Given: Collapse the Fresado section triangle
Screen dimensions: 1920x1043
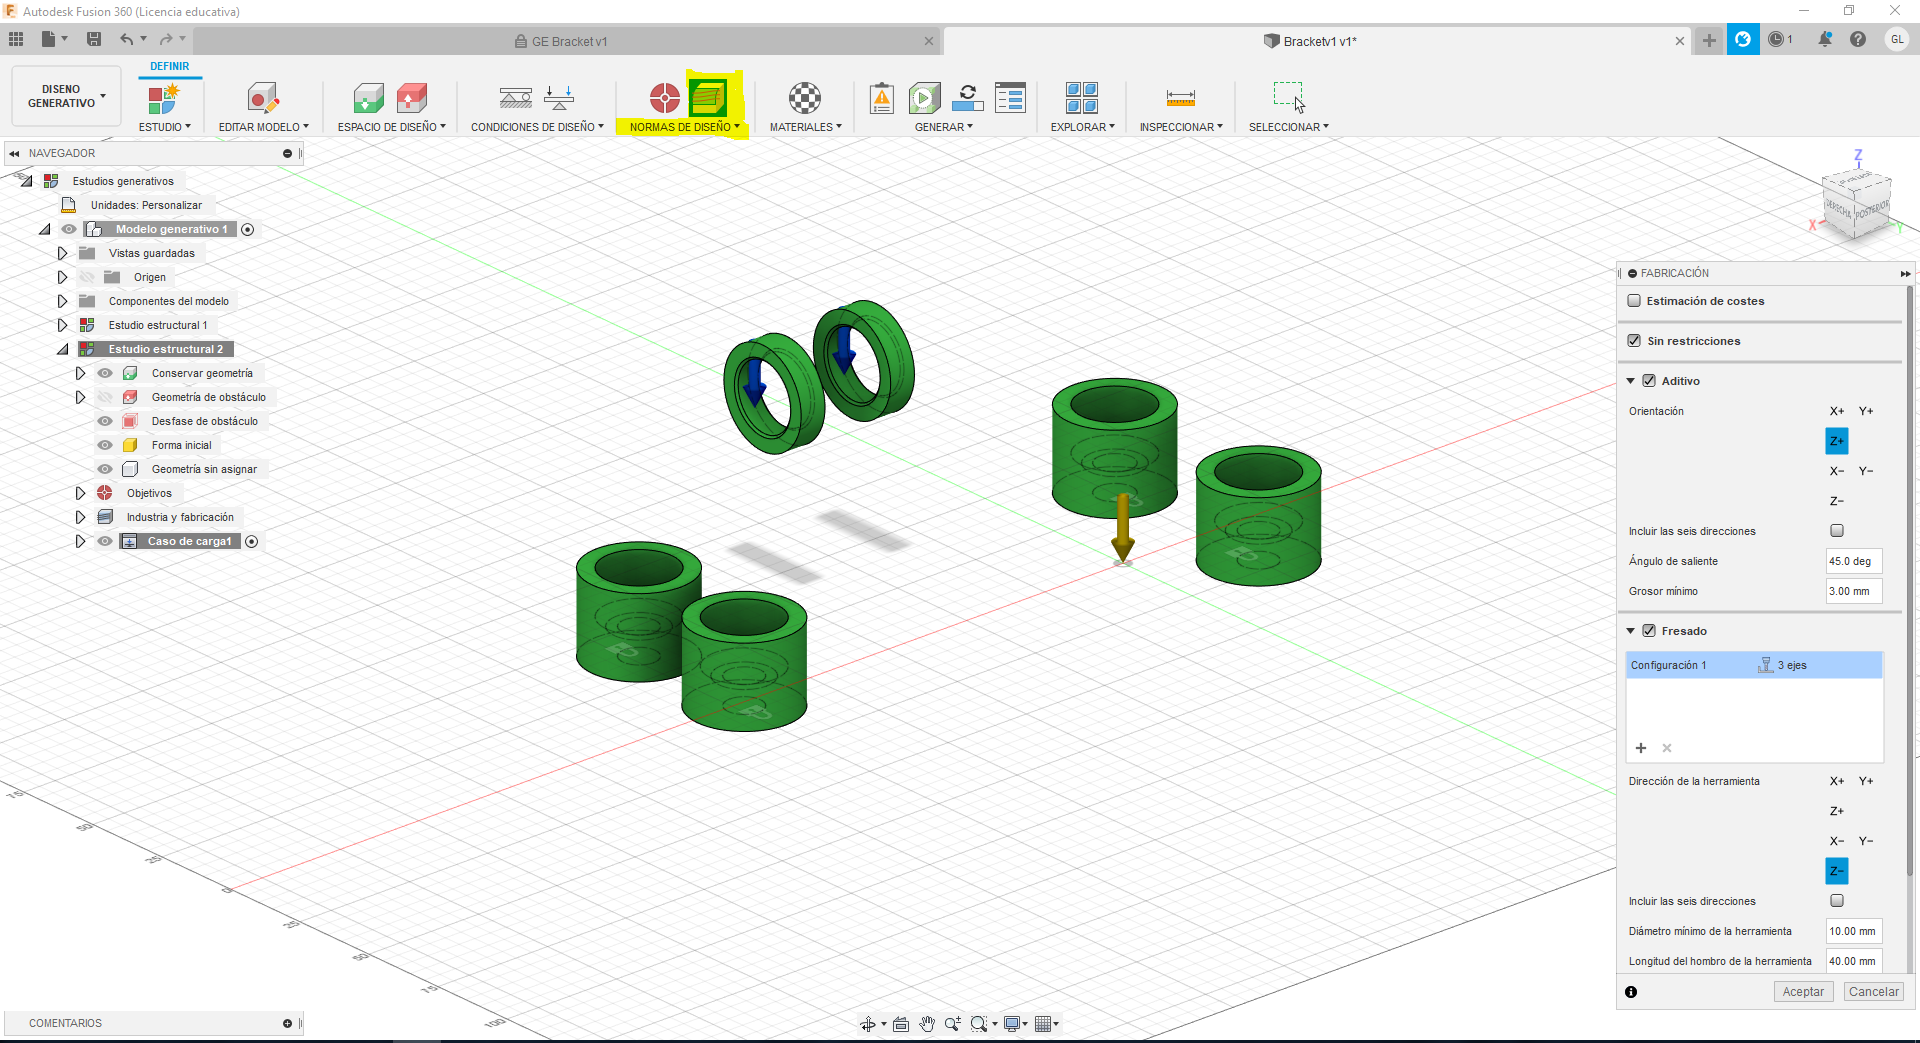Looking at the screenshot, I should [x=1631, y=631].
